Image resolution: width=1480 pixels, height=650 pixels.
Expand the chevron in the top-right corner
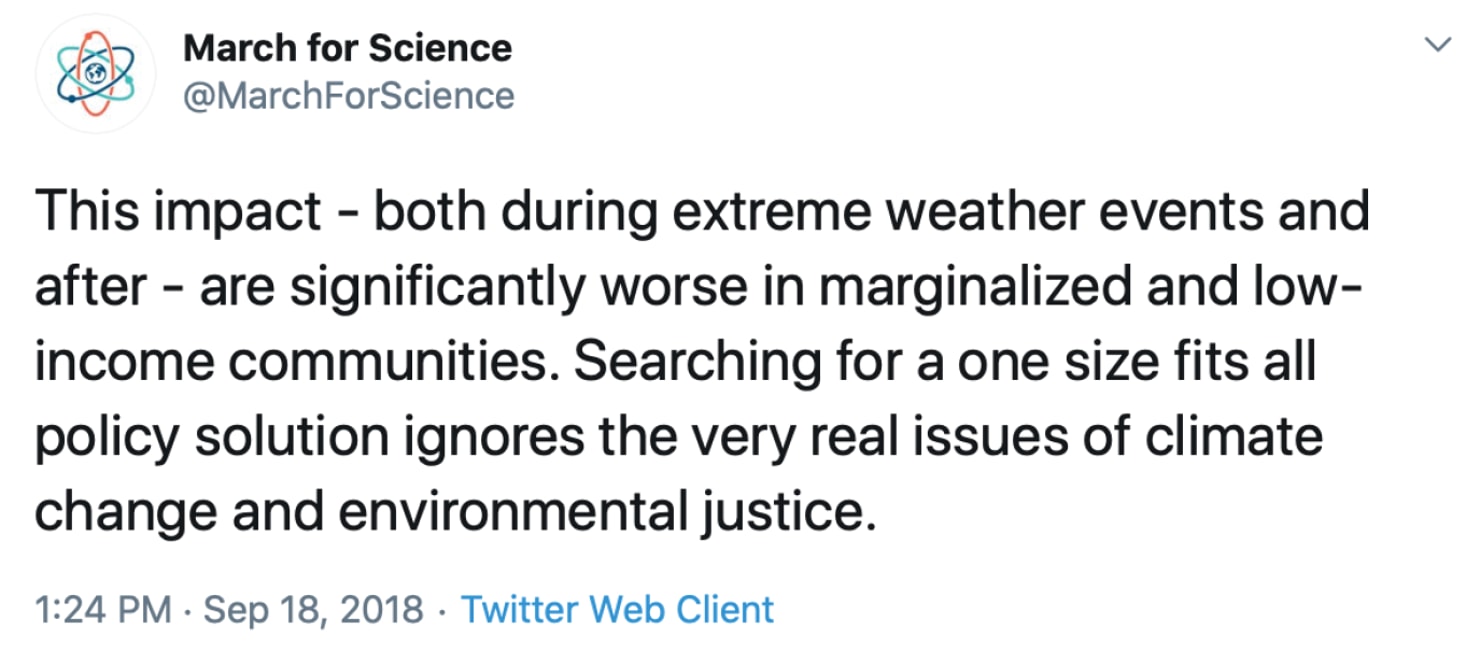1437,44
